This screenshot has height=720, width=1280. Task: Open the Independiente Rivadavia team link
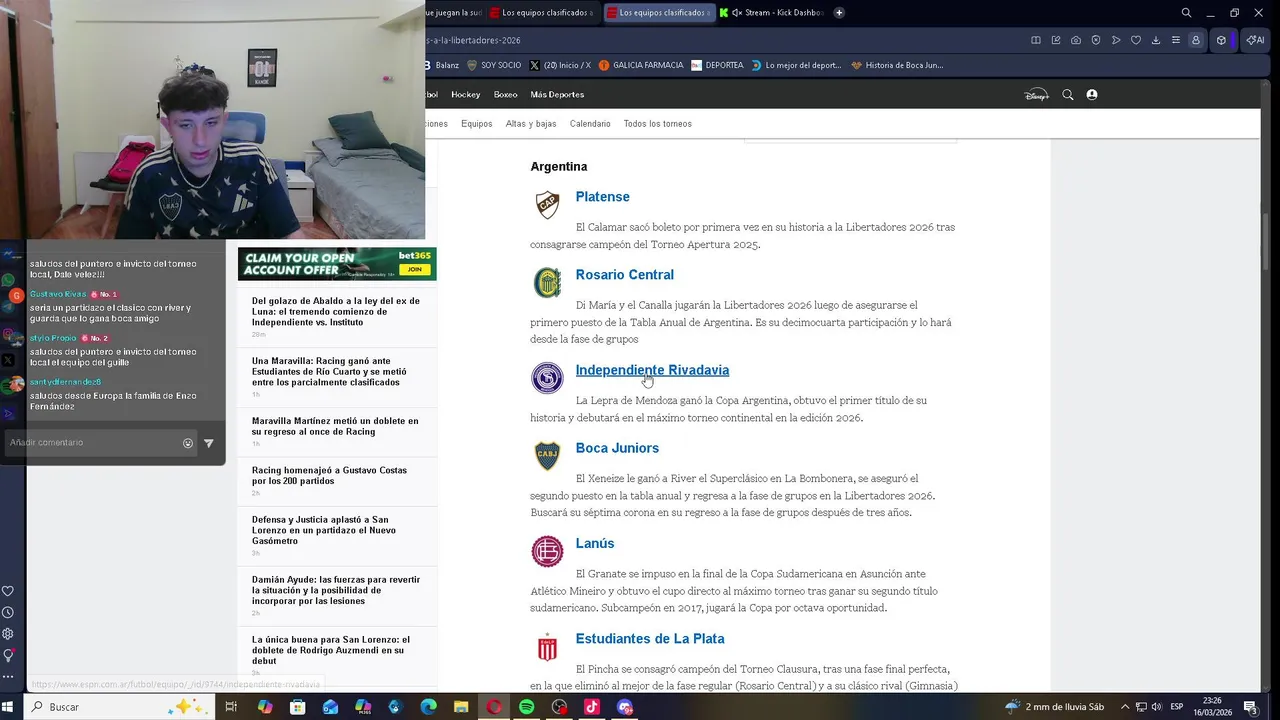[x=652, y=370]
